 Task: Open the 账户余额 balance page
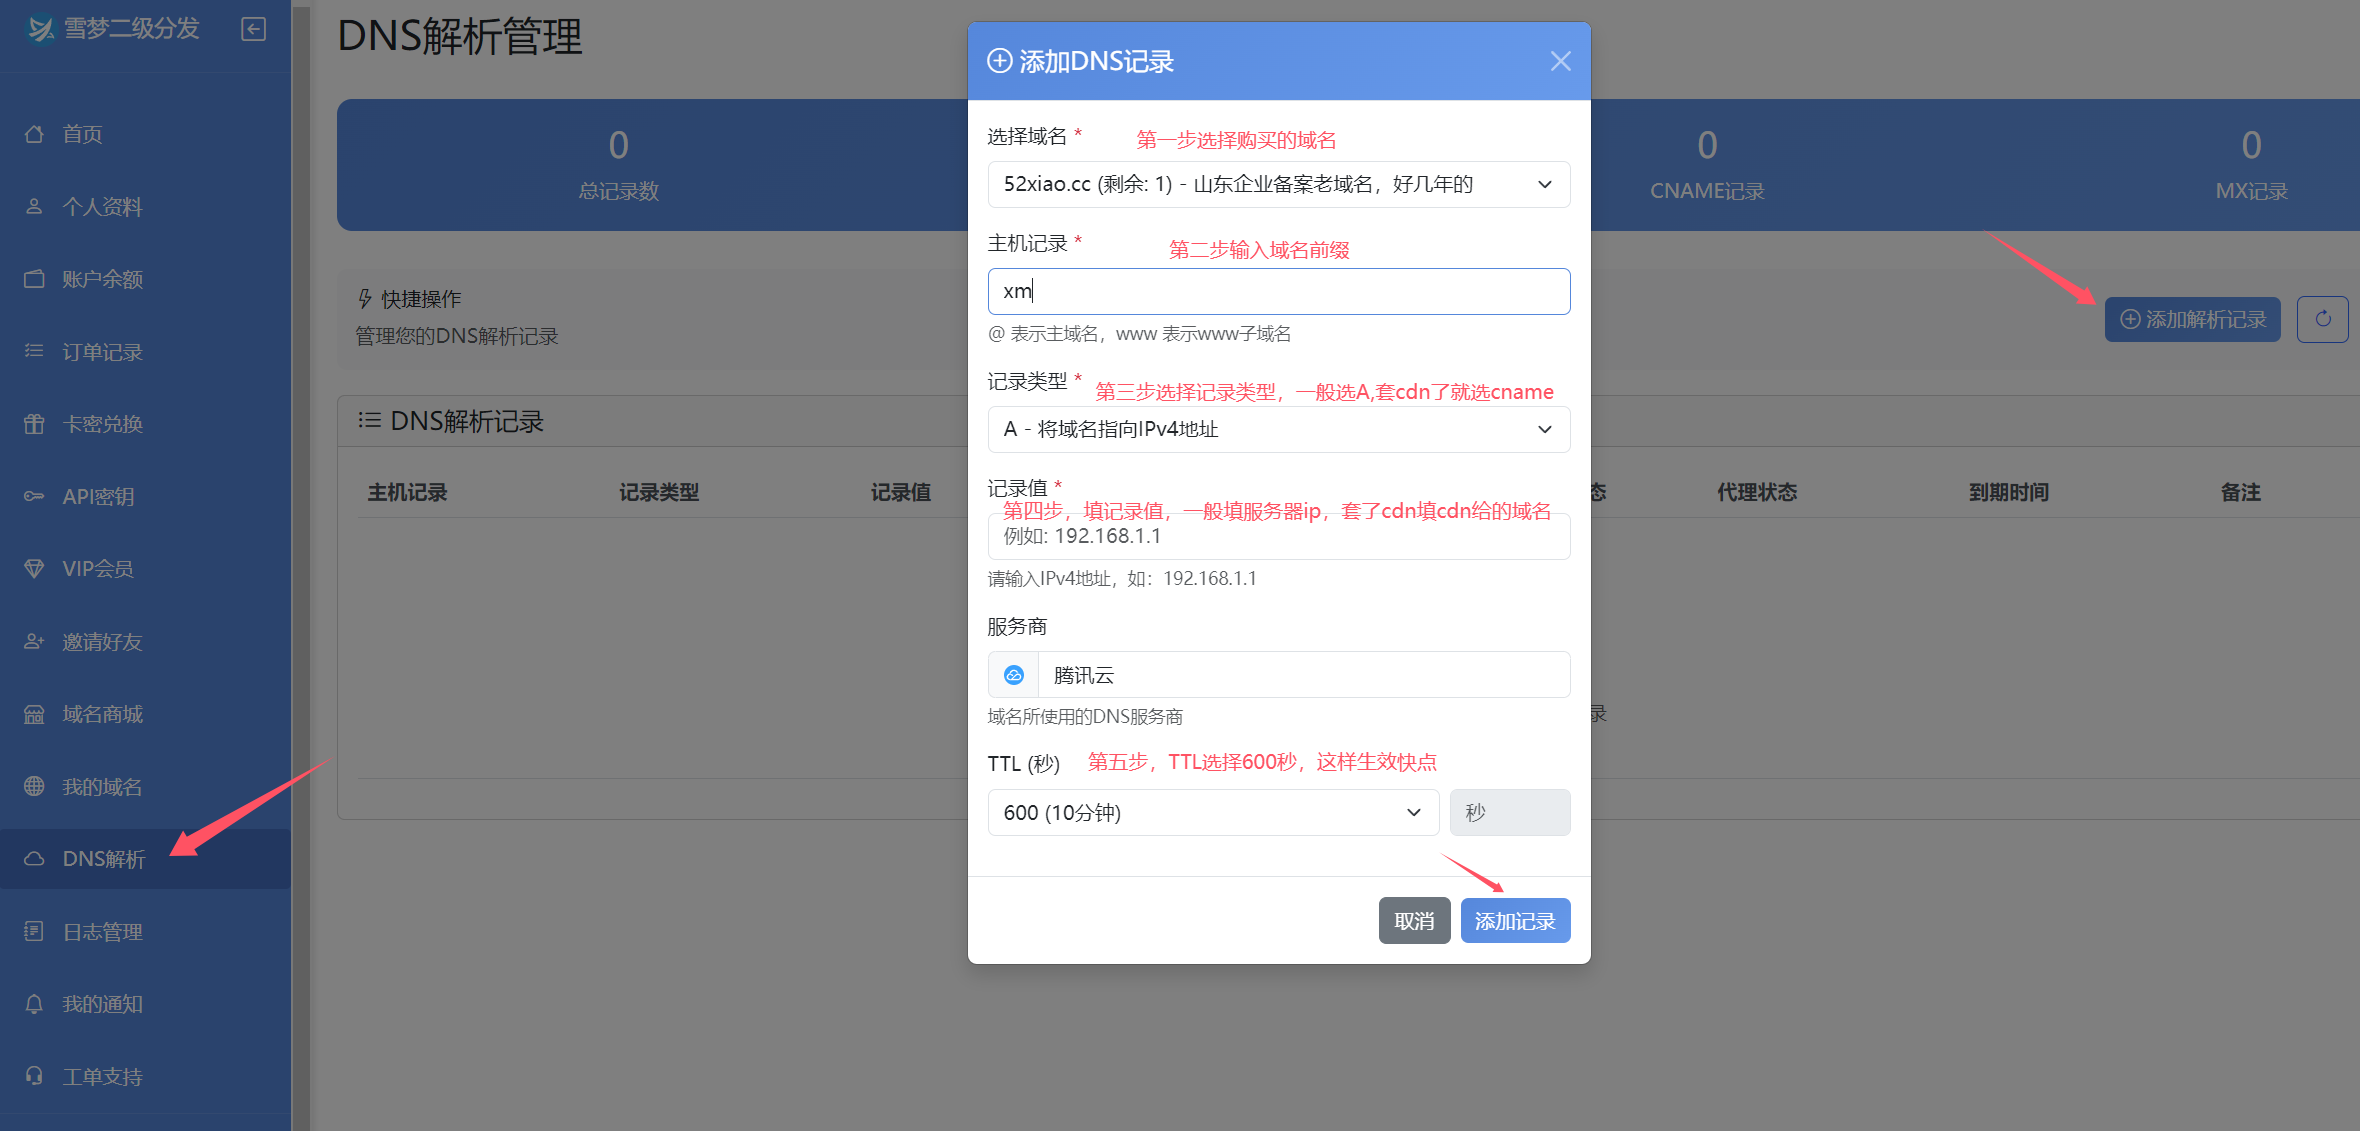(x=100, y=279)
